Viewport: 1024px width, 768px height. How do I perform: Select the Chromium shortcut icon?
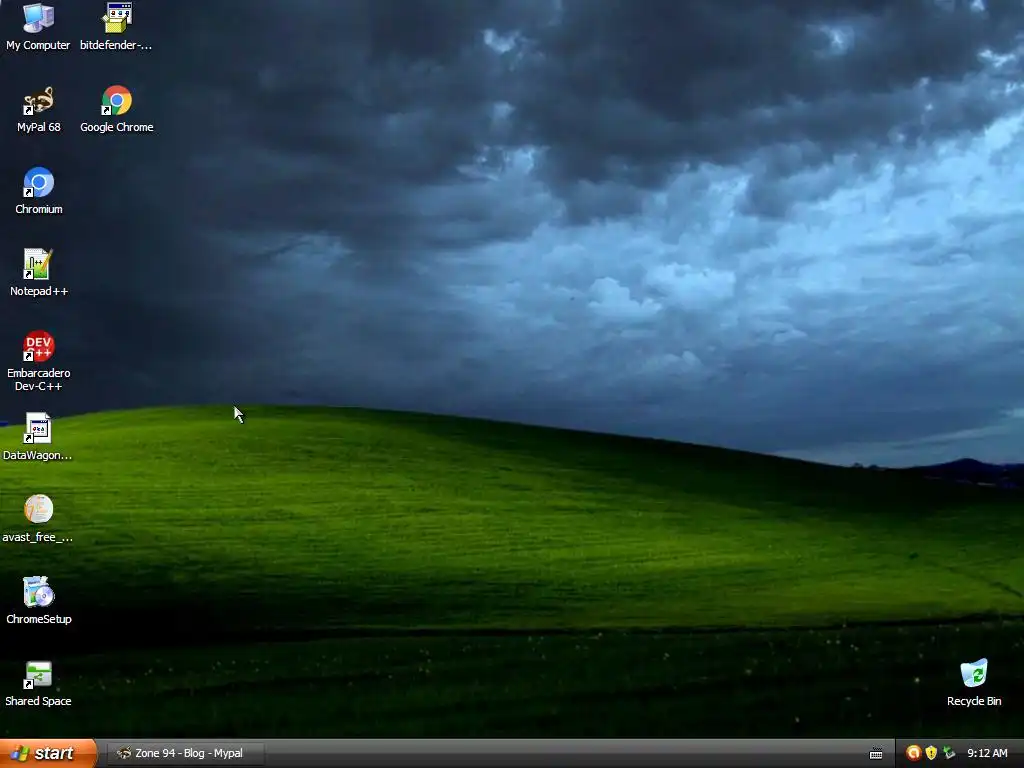pos(39,182)
